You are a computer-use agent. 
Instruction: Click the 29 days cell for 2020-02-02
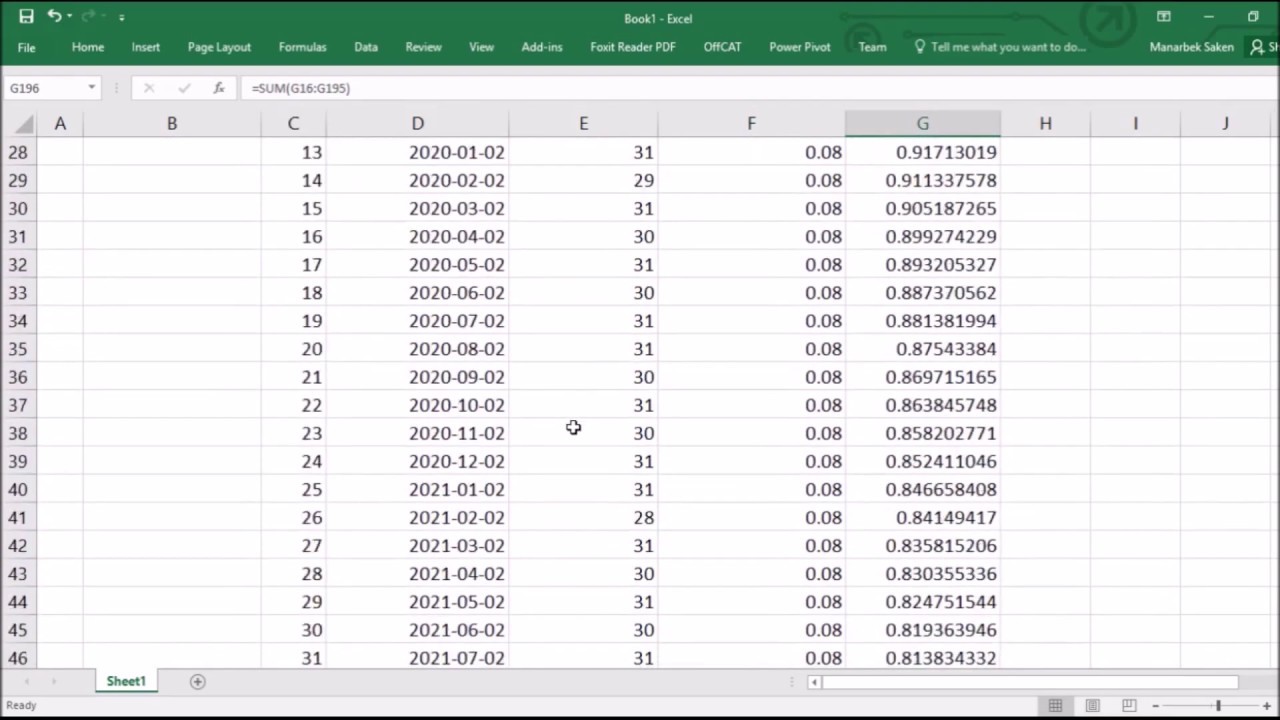click(x=583, y=180)
